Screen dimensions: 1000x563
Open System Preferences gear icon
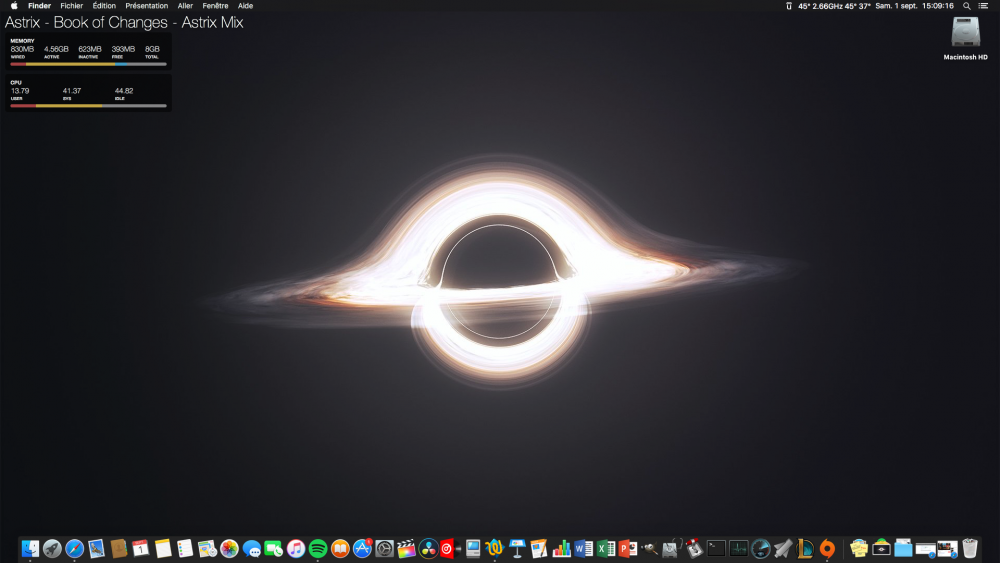pos(384,548)
